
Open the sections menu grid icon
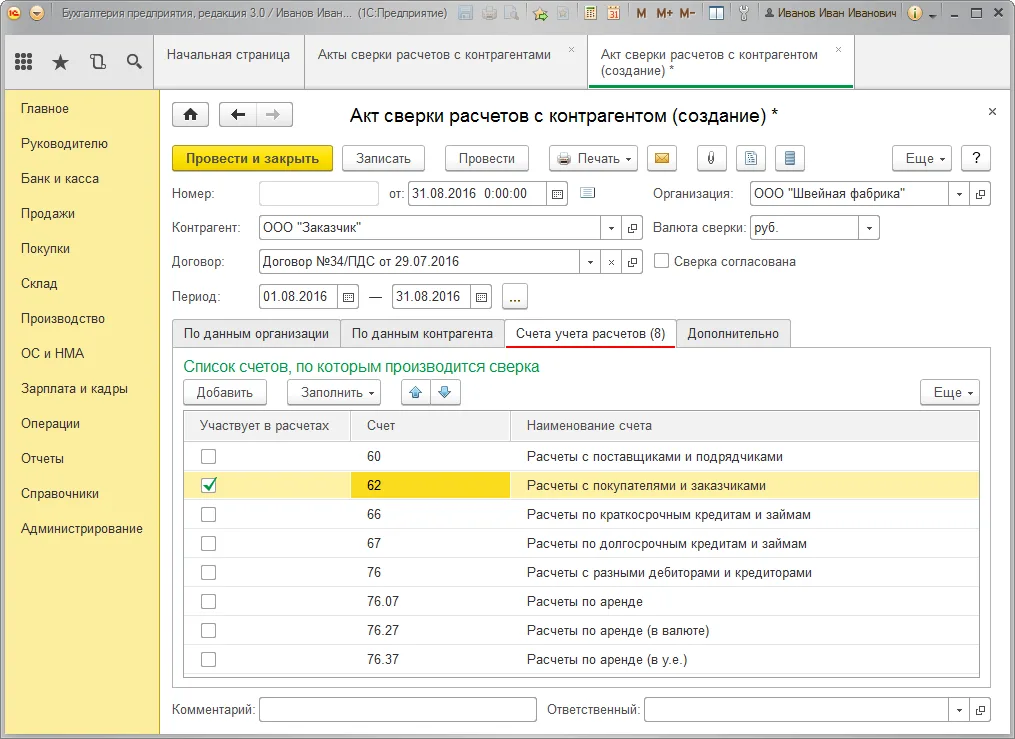pyautogui.click(x=24, y=62)
